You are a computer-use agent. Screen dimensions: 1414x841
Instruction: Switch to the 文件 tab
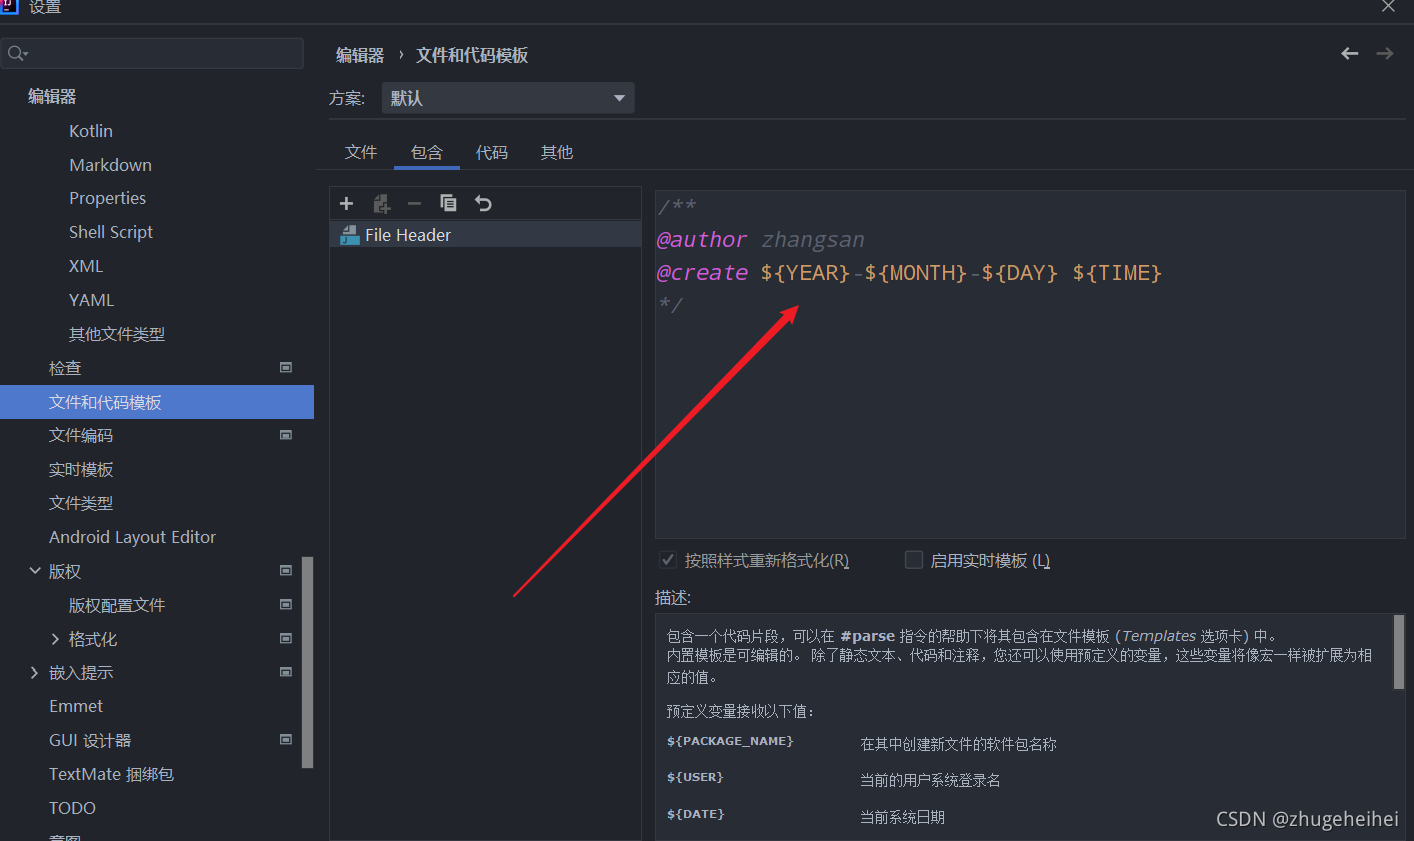click(361, 152)
